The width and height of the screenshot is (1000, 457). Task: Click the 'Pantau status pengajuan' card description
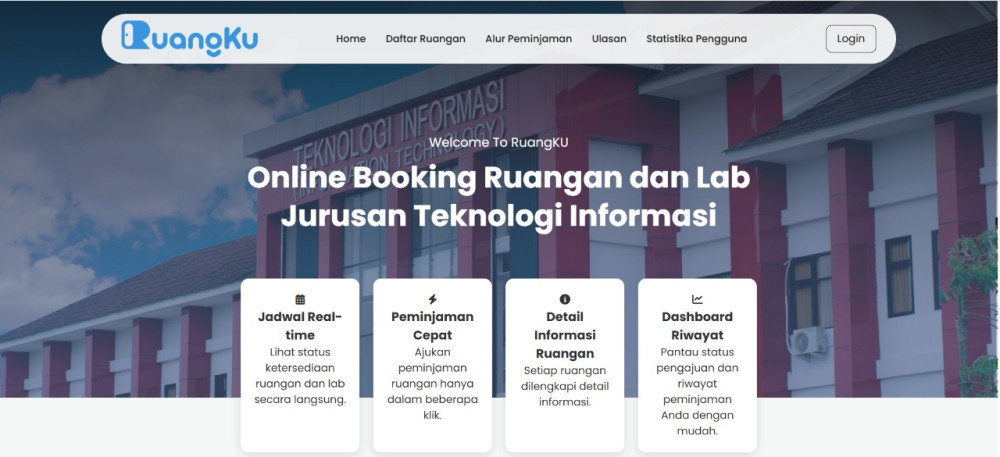[697, 392]
